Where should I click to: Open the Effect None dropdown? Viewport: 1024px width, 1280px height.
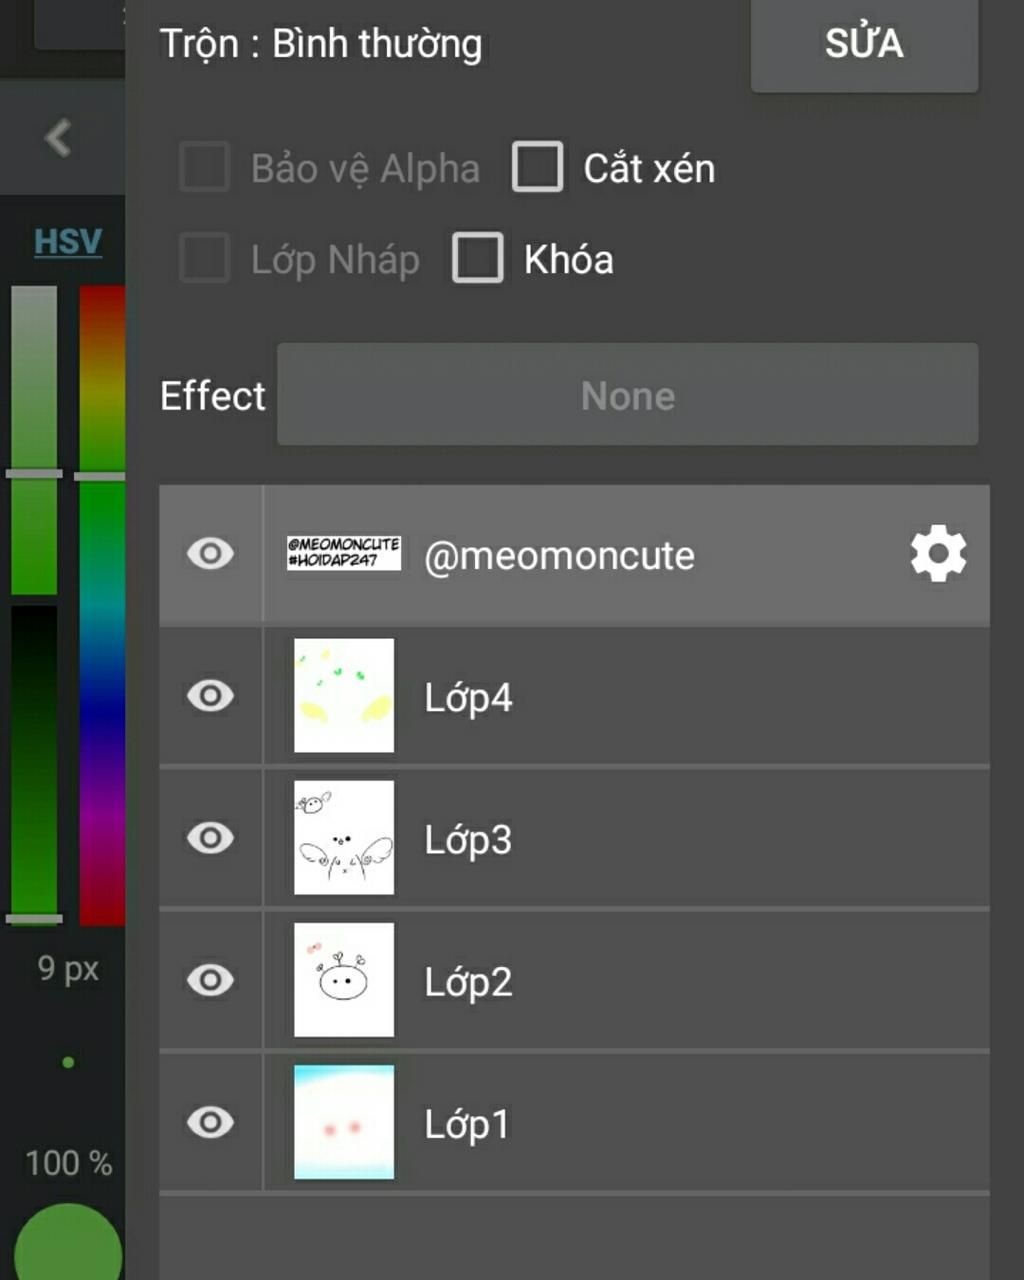[627, 395]
